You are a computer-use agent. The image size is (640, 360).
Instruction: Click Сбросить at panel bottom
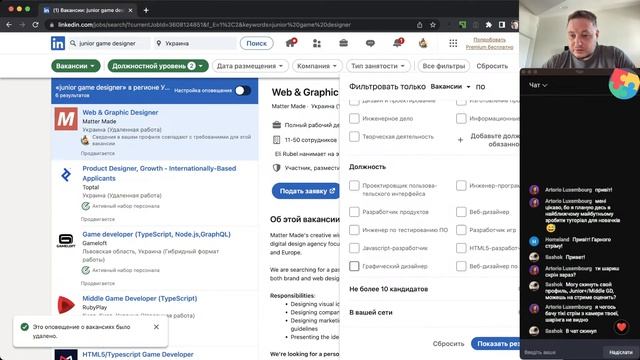coord(448,344)
